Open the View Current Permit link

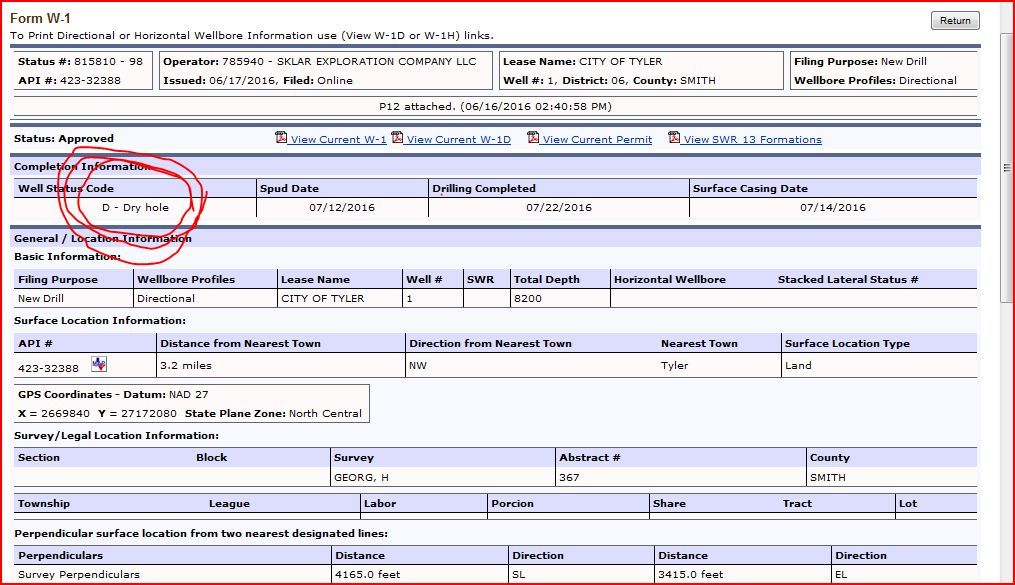click(597, 139)
